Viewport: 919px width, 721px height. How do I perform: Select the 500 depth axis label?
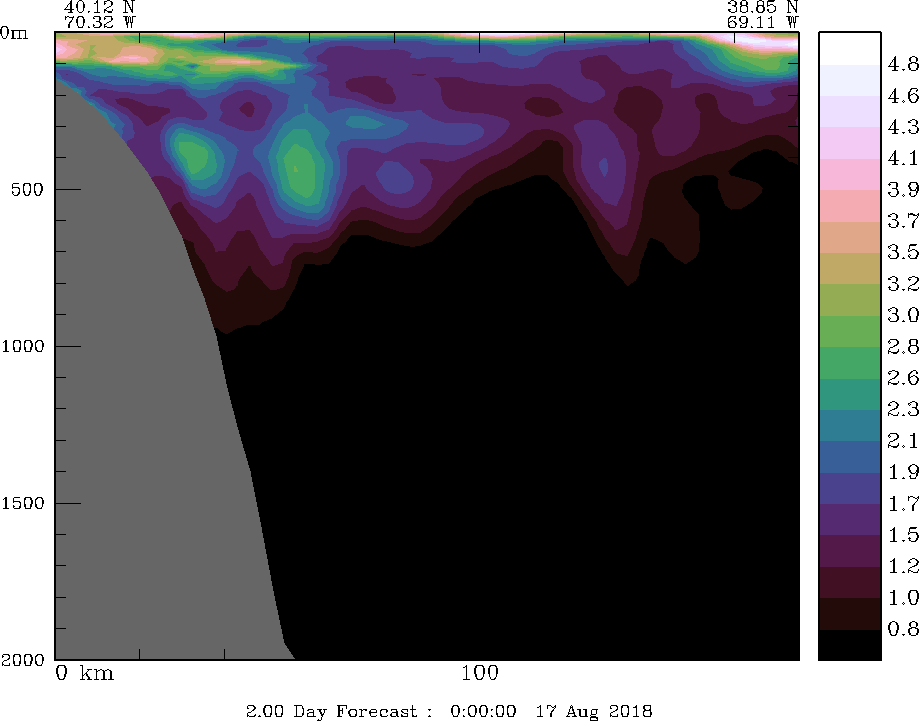28,189
